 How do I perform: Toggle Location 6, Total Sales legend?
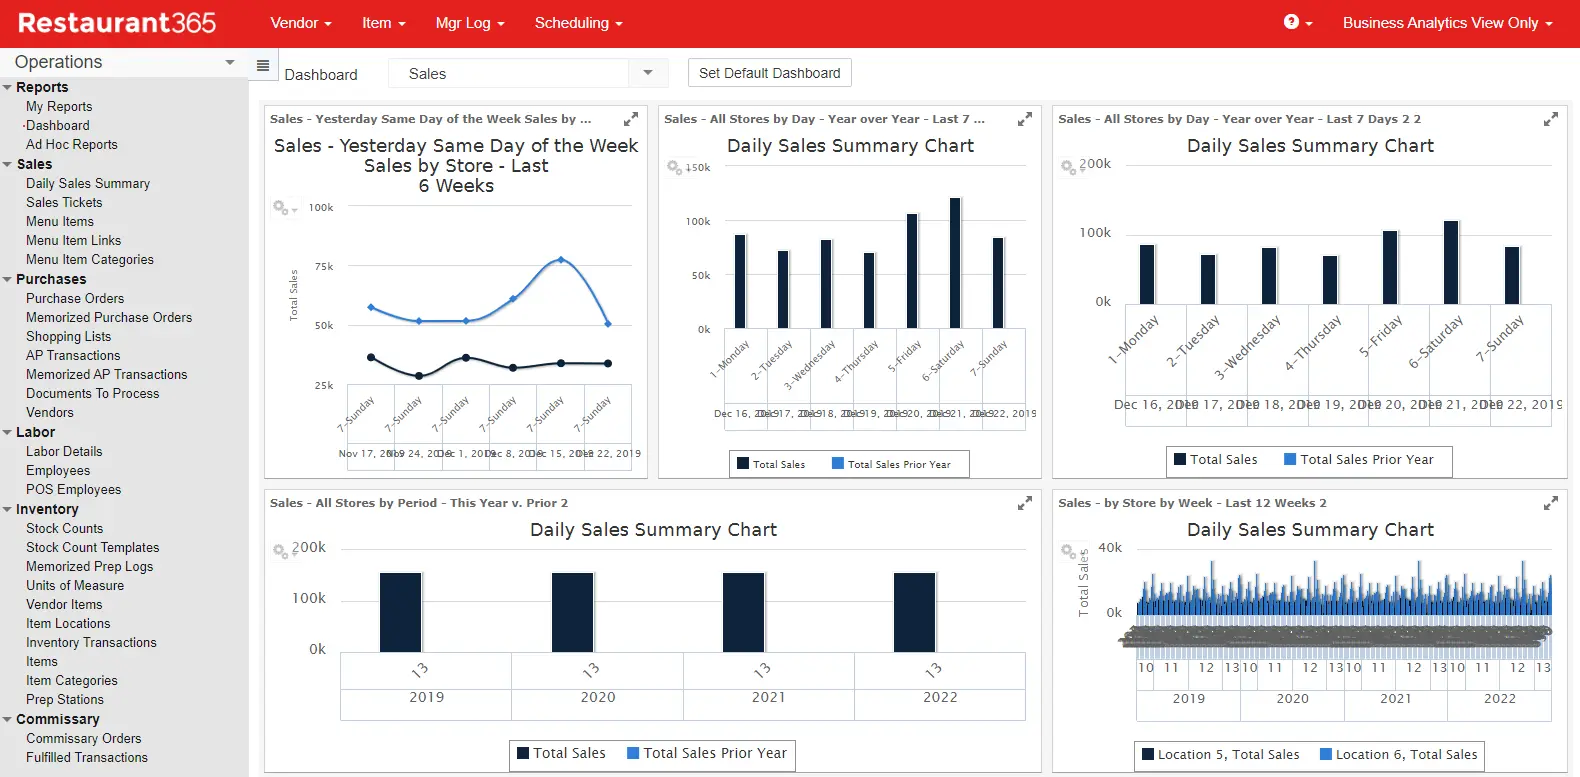click(1398, 755)
